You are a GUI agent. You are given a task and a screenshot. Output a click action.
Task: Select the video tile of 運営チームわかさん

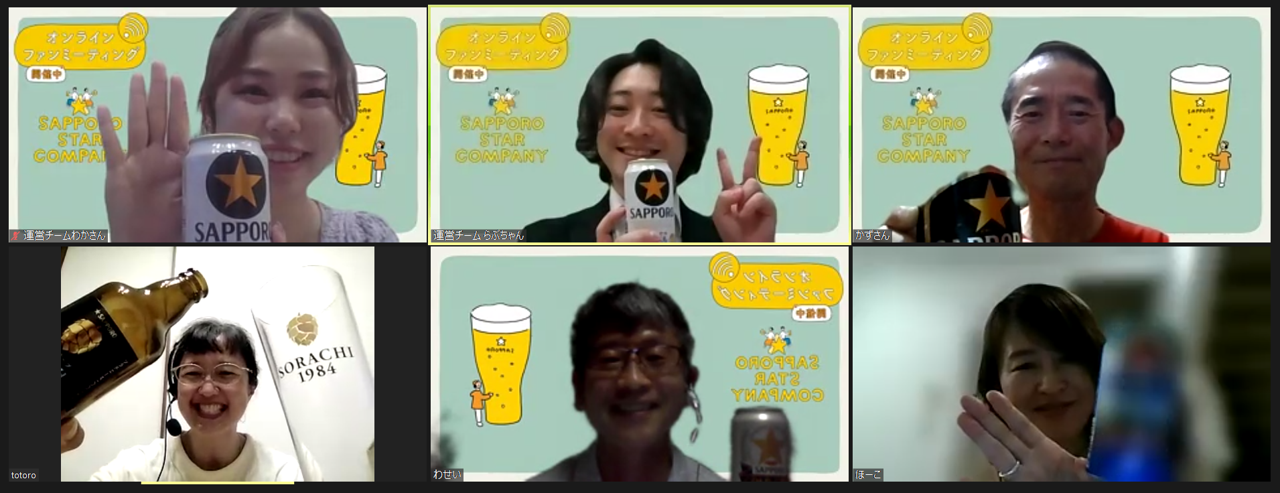coord(218,124)
